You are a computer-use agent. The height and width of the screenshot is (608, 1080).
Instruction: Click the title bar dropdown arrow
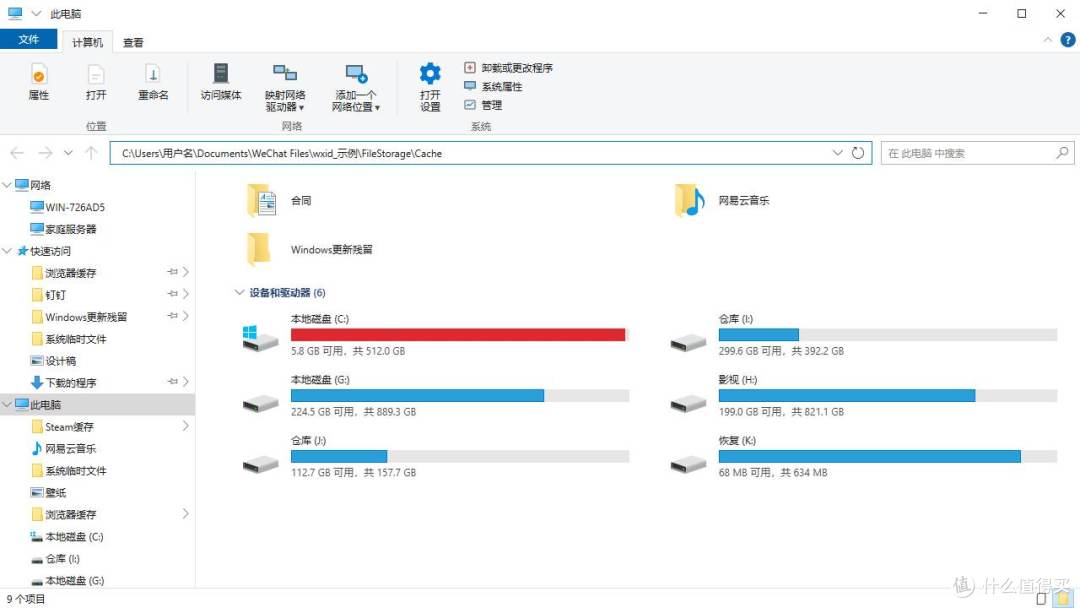click(37, 13)
